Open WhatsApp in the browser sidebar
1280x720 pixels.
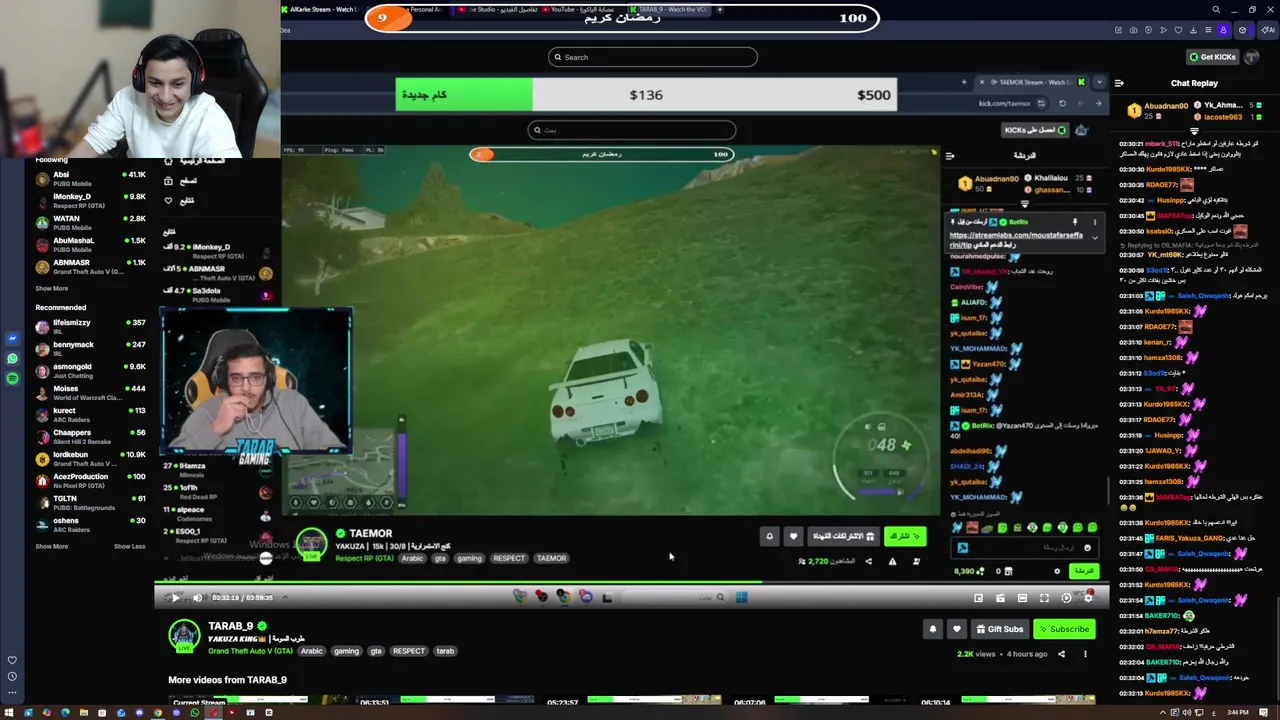coord(12,358)
